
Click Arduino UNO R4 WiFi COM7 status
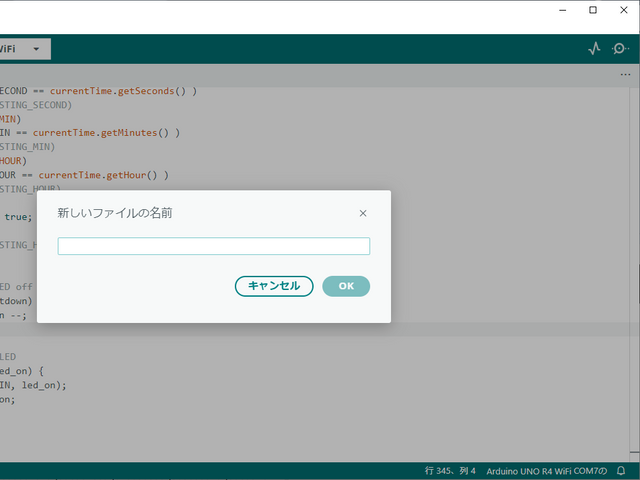click(547, 471)
